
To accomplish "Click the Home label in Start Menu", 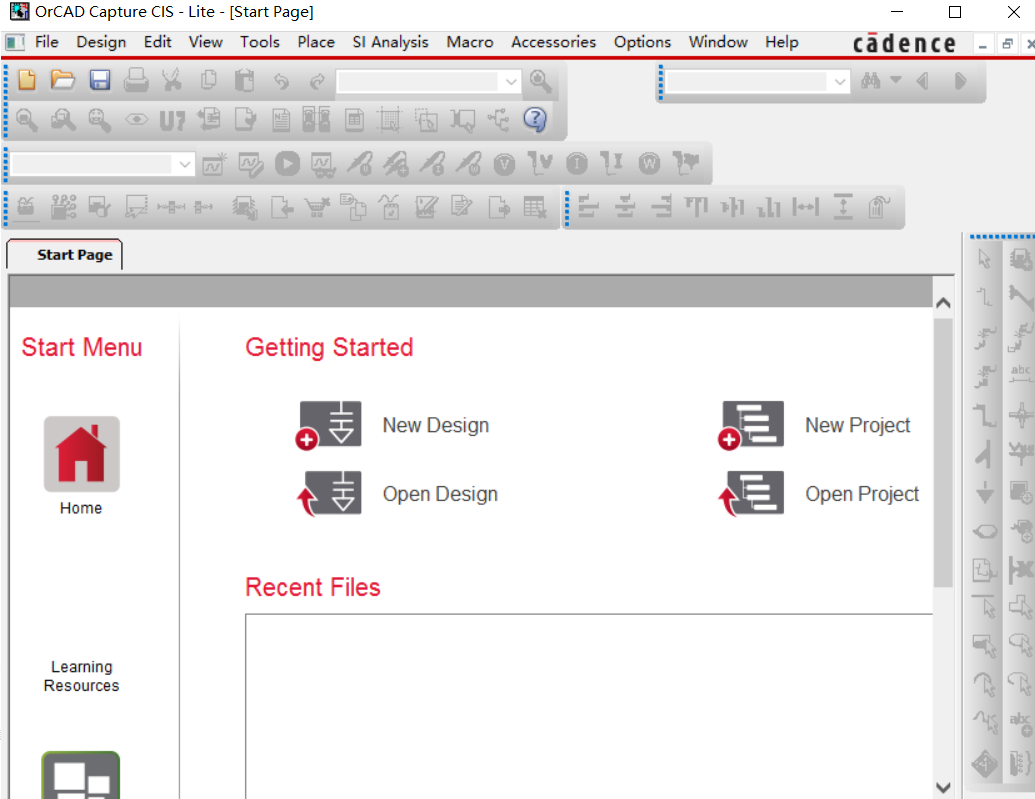I will click(x=81, y=508).
